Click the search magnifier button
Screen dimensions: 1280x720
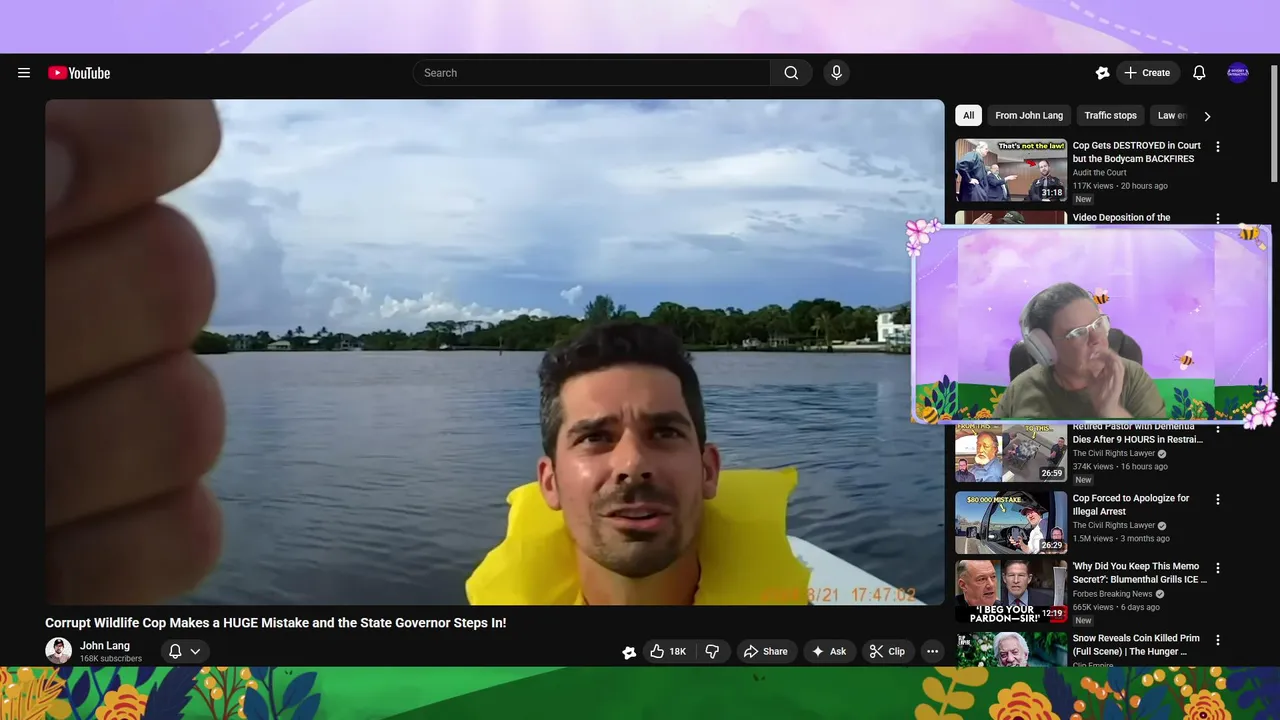791,73
